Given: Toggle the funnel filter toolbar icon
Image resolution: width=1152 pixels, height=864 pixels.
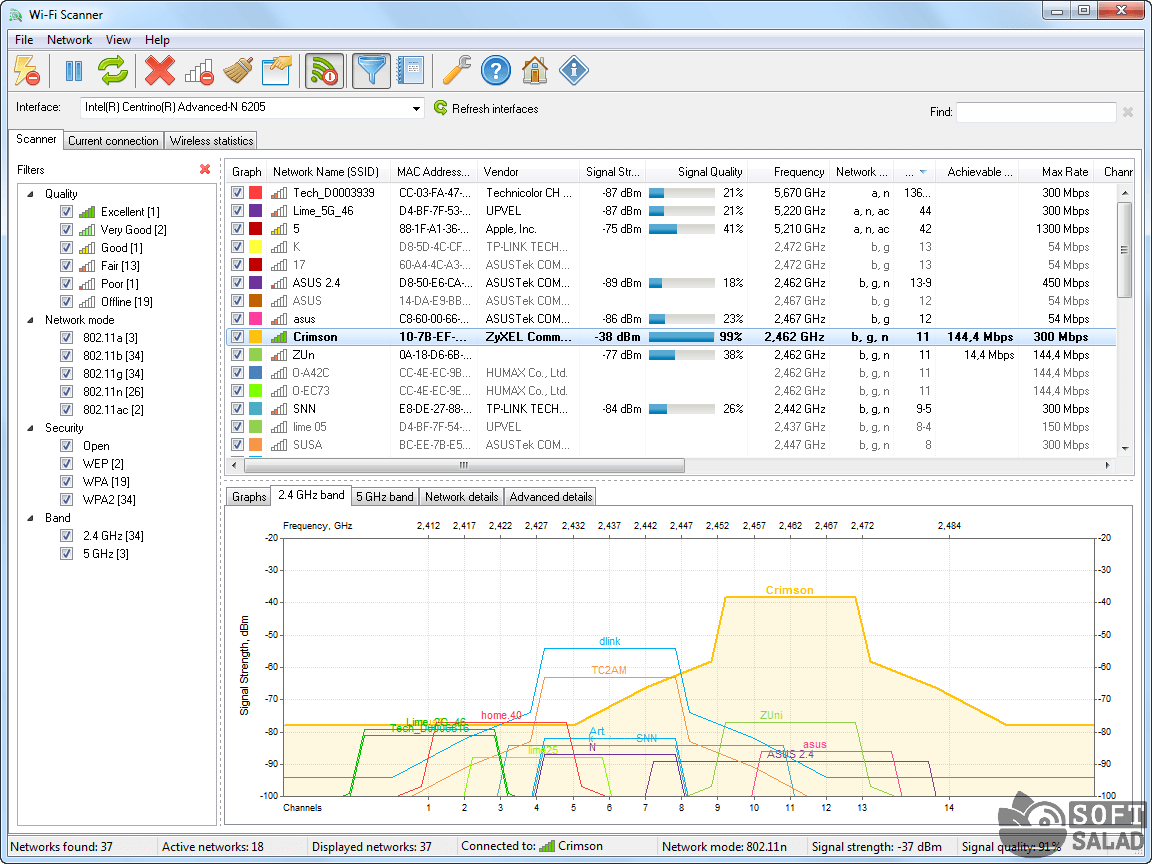Looking at the screenshot, I should tap(371, 71).
